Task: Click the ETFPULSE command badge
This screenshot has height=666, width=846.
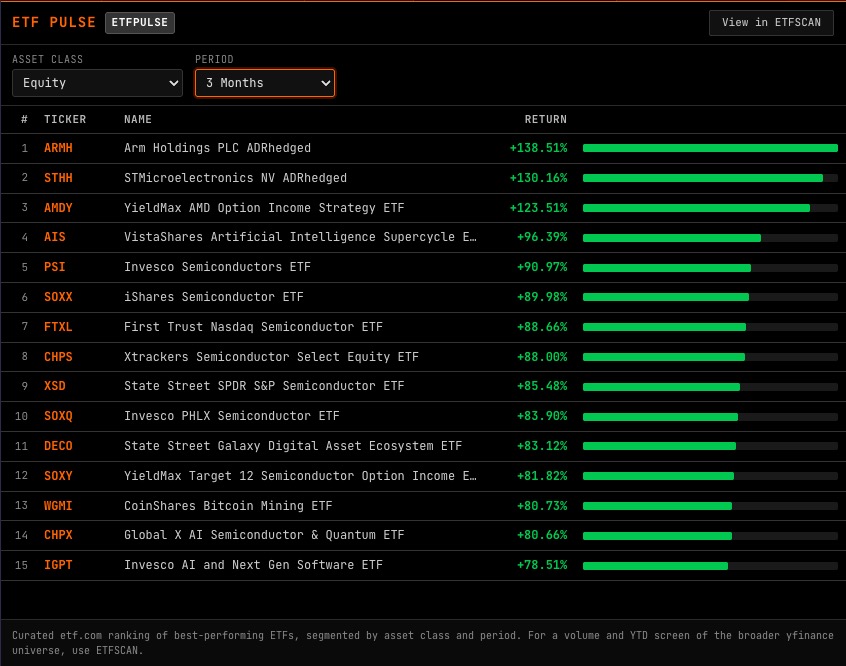Action: (140, 23)
